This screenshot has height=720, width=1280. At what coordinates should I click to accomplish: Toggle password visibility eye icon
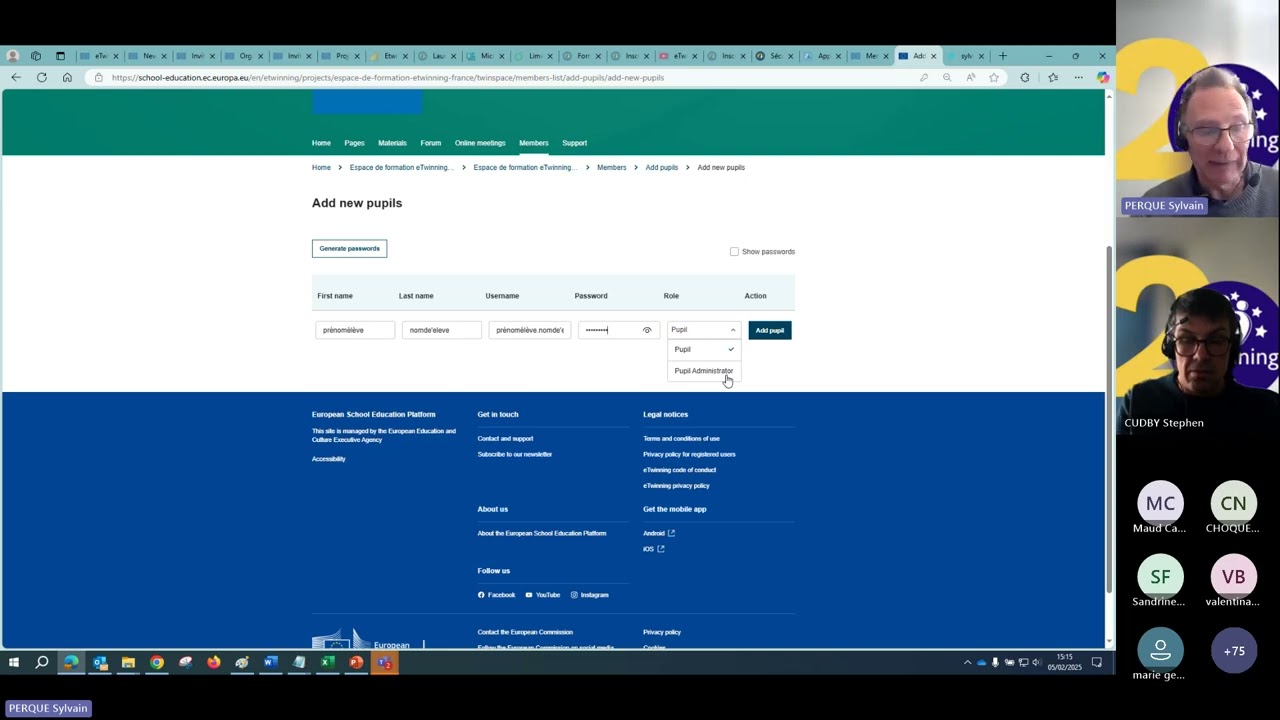[x=647, y=330]
